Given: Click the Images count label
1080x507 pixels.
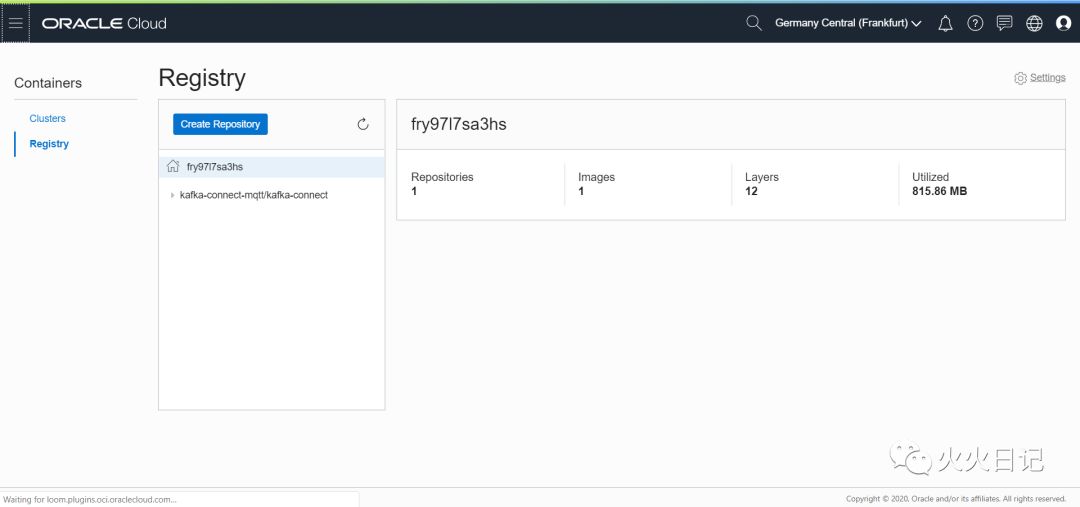Looking at the screenshot, I should 596,177.
